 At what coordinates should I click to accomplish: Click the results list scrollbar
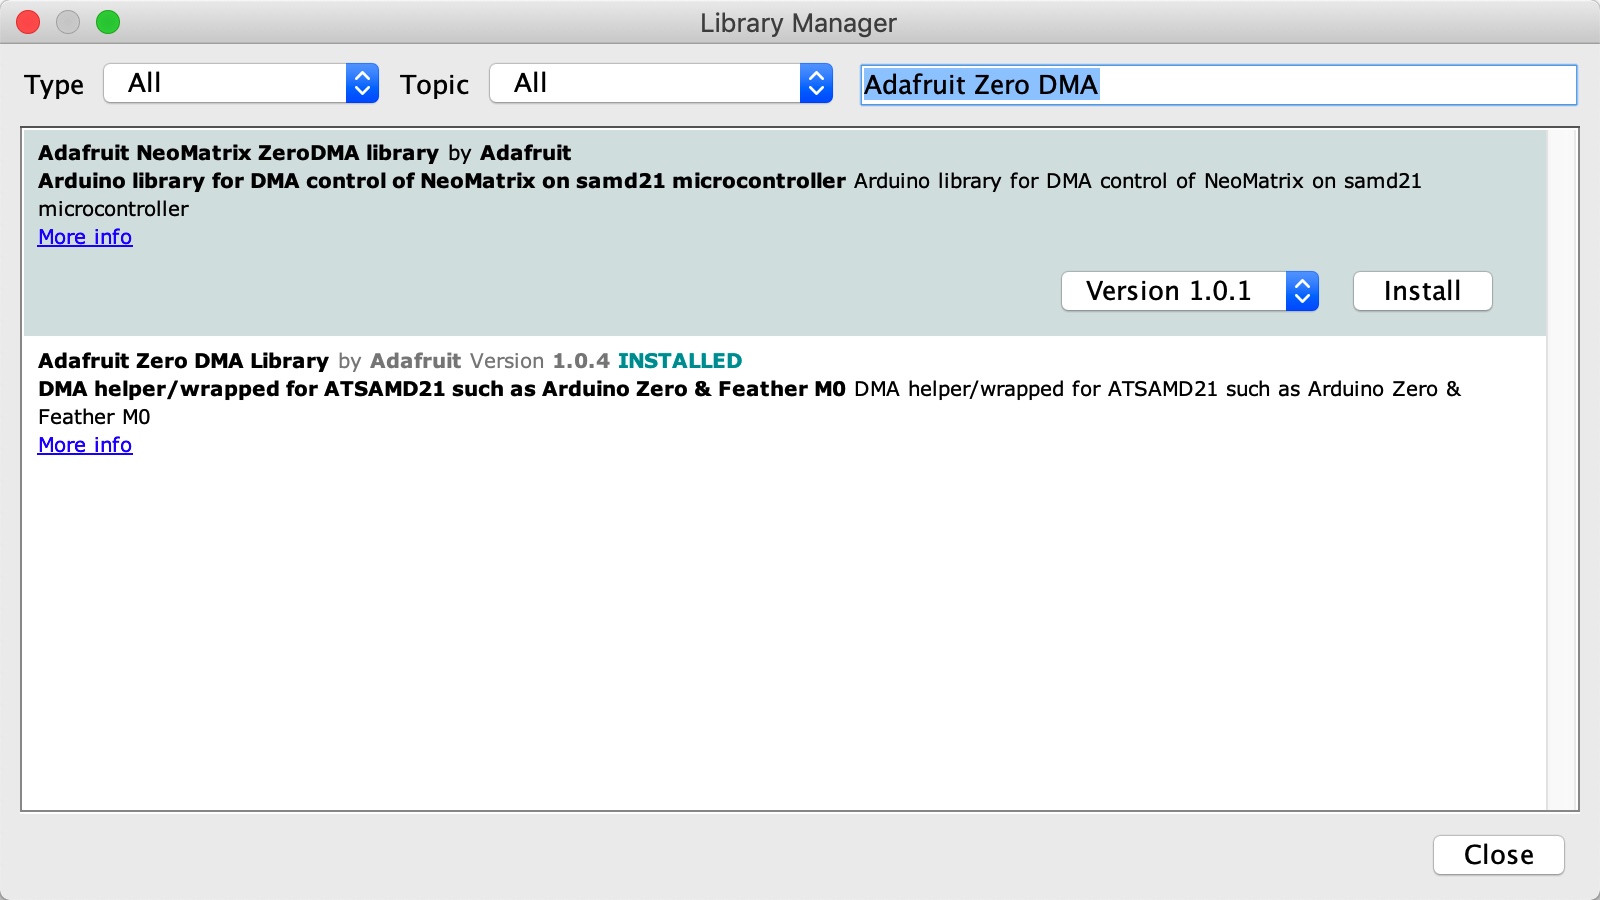[1562, 469]
